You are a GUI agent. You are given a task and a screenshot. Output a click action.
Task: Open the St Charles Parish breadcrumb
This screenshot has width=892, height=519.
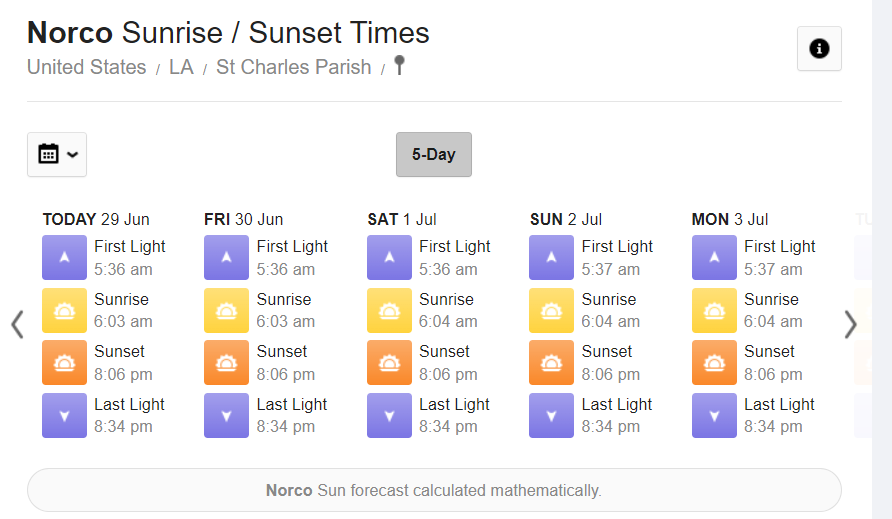coord(294,67)
